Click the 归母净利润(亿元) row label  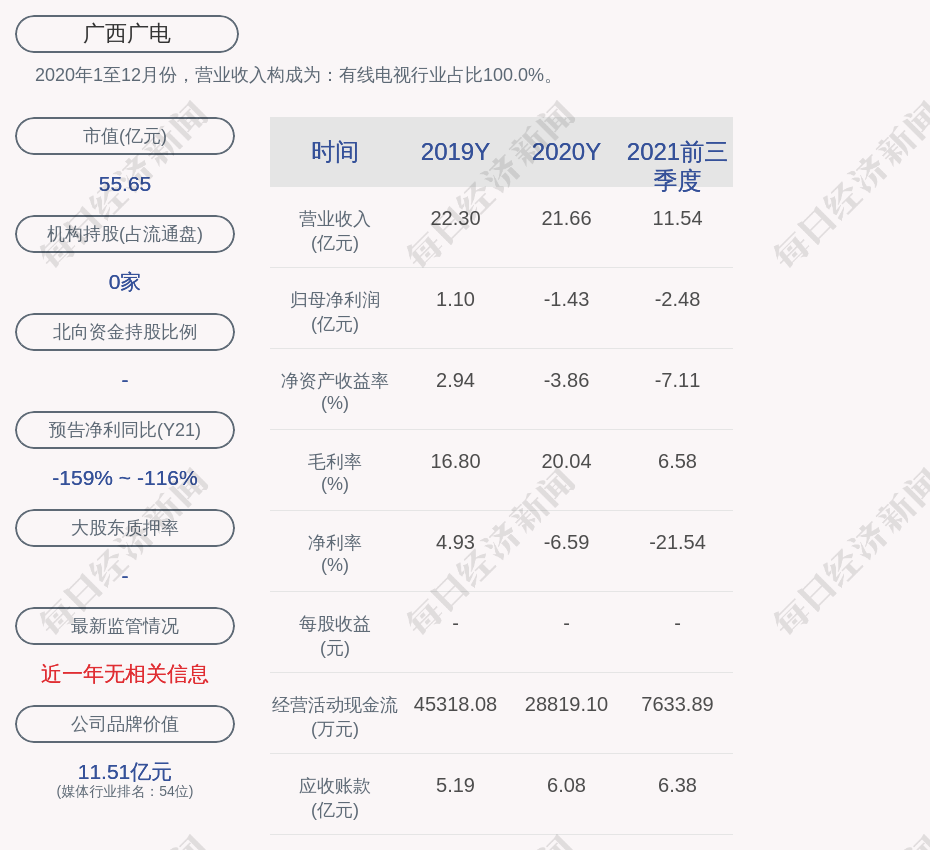[335, 312]
